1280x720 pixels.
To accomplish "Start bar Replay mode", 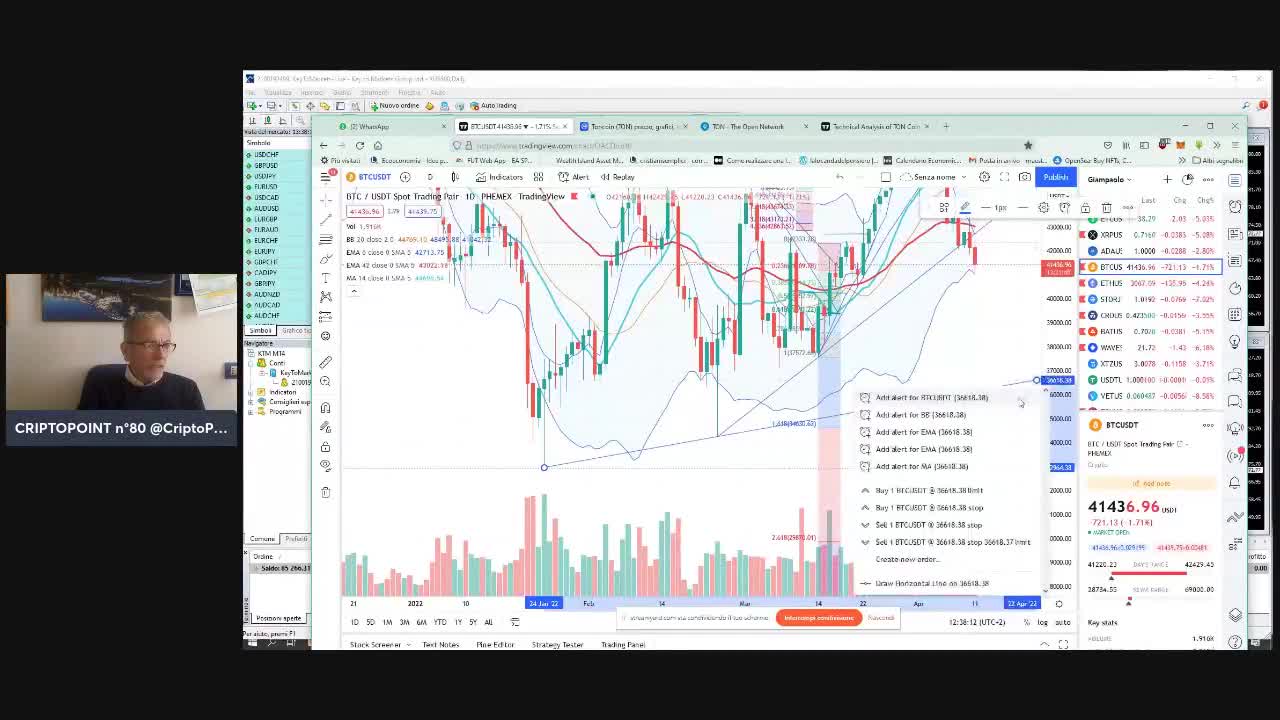I will click(x=618, y=177).
